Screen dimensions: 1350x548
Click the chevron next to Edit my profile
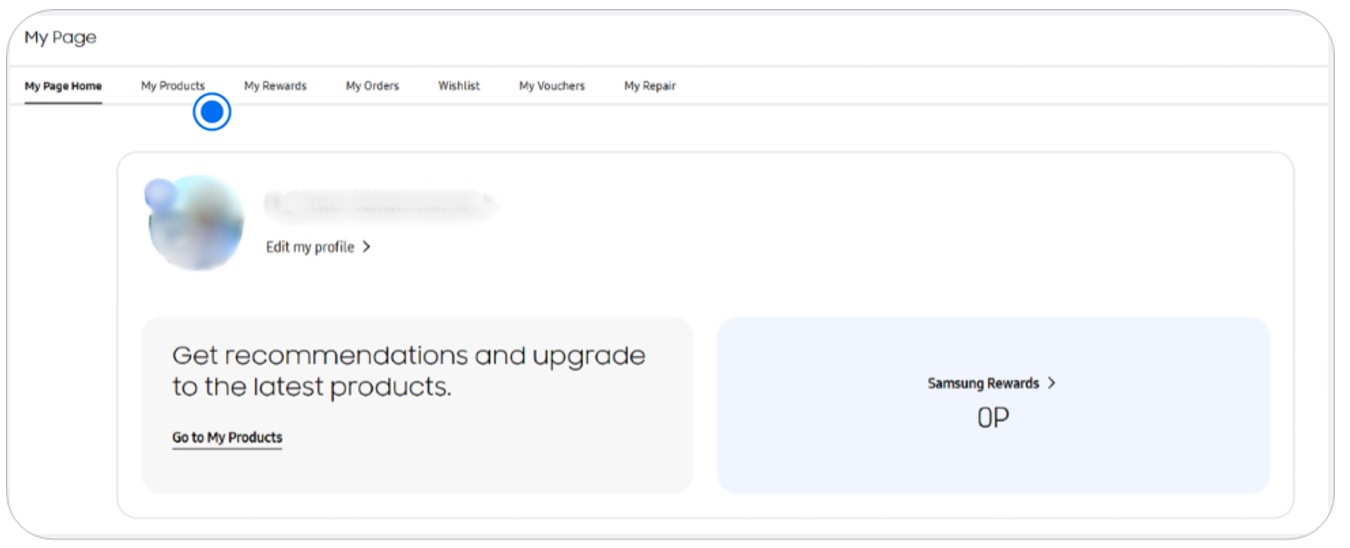367,247
